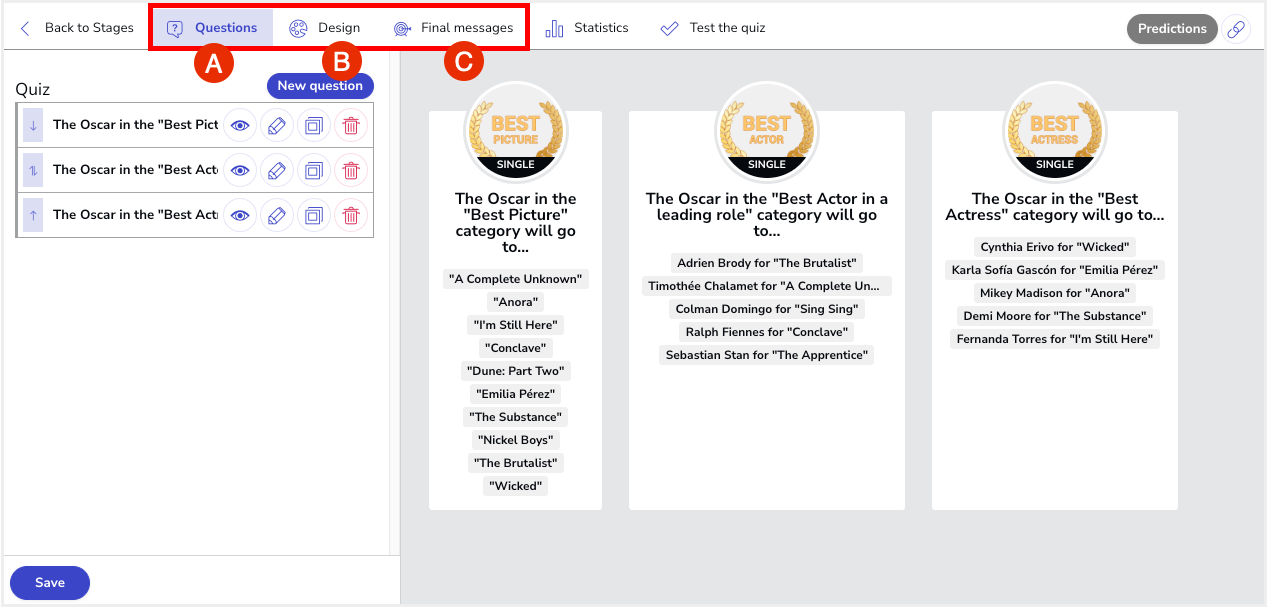The height and width of the screenshot is (608, 1267).
Task: Switch to the Questions tab
Action: [x=212, y=28]
